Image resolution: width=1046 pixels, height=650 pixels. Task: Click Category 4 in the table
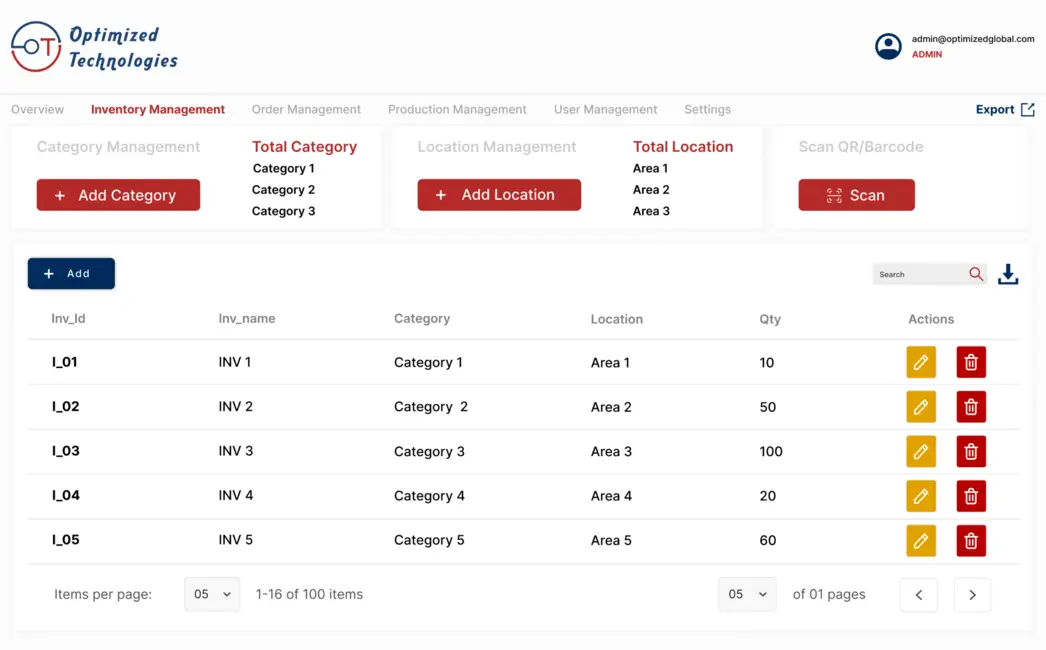pos(429,496)
